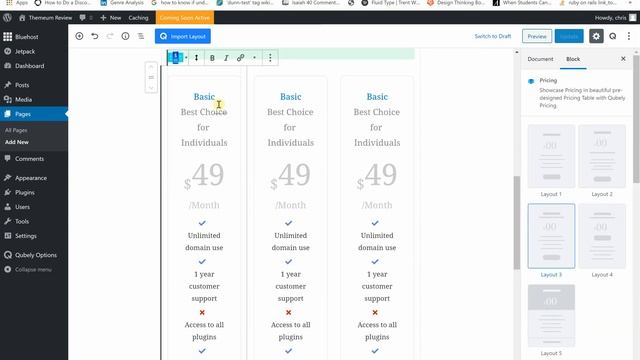The image size is (640, 360).
Task: Switch to Document tab
Action: pyautogui.click(x=540, y=59)
